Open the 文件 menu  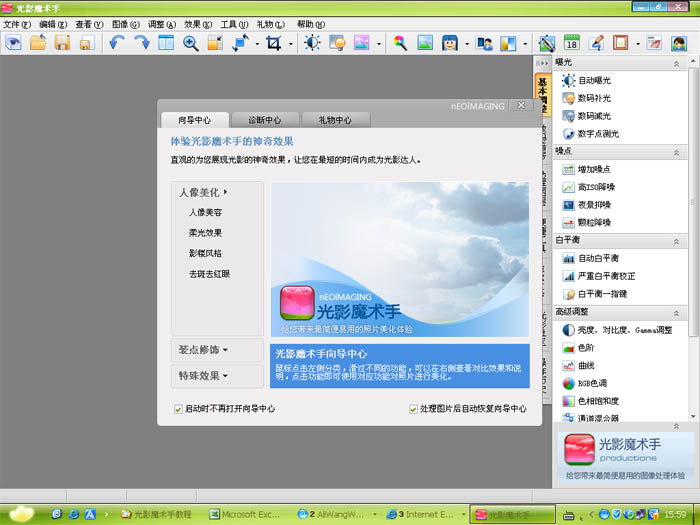pos(17,24)
